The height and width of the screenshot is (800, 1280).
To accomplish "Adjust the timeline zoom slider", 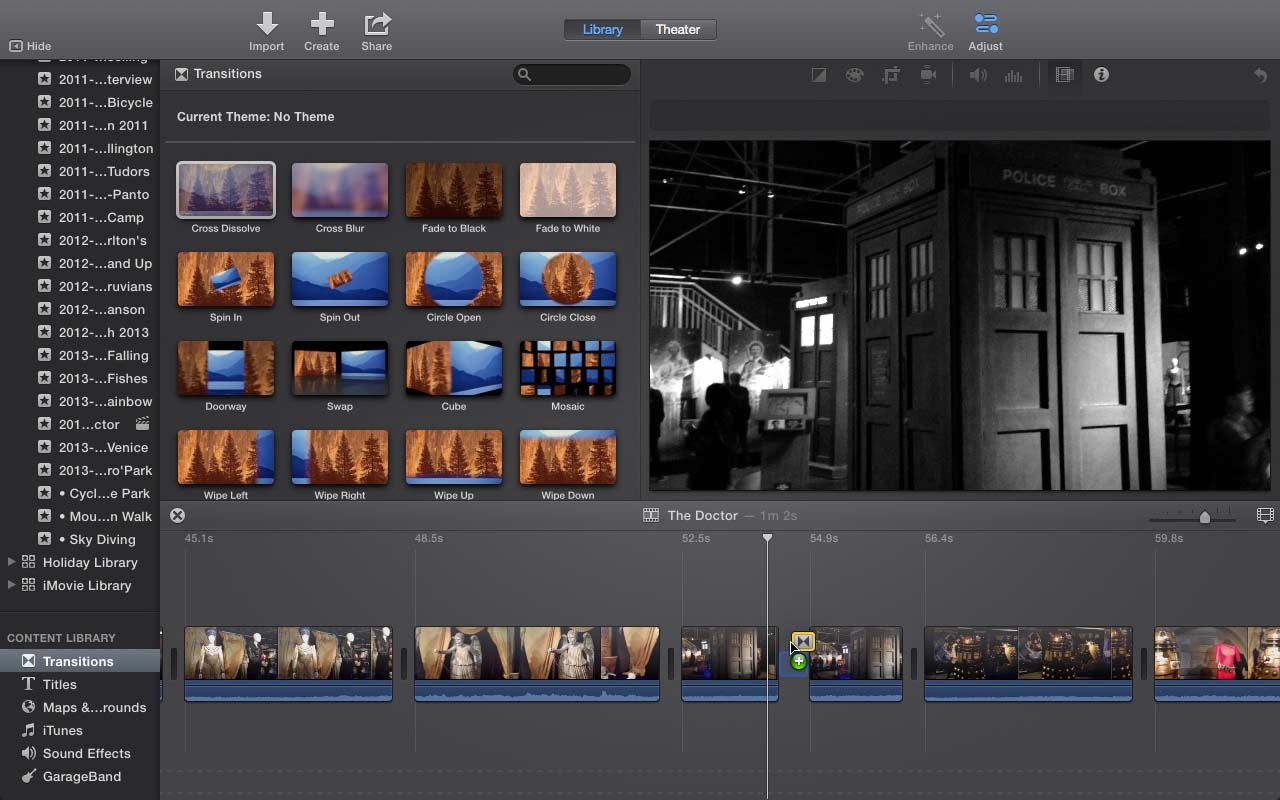I will pyautogui.click(x=1204, y=517).
